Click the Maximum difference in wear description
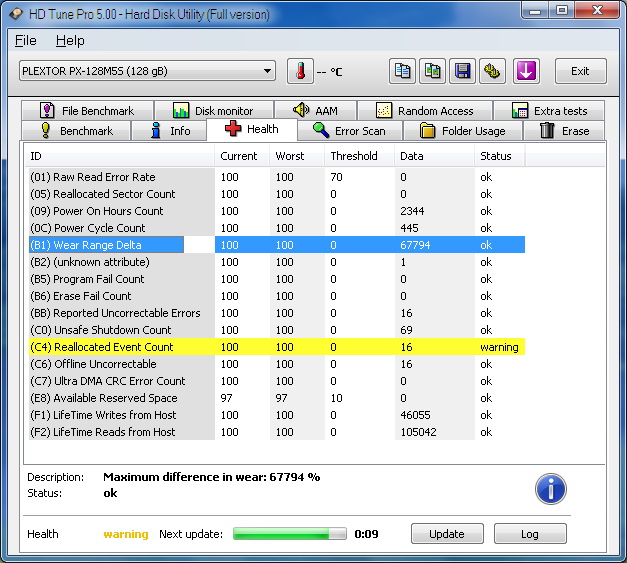 212,477
